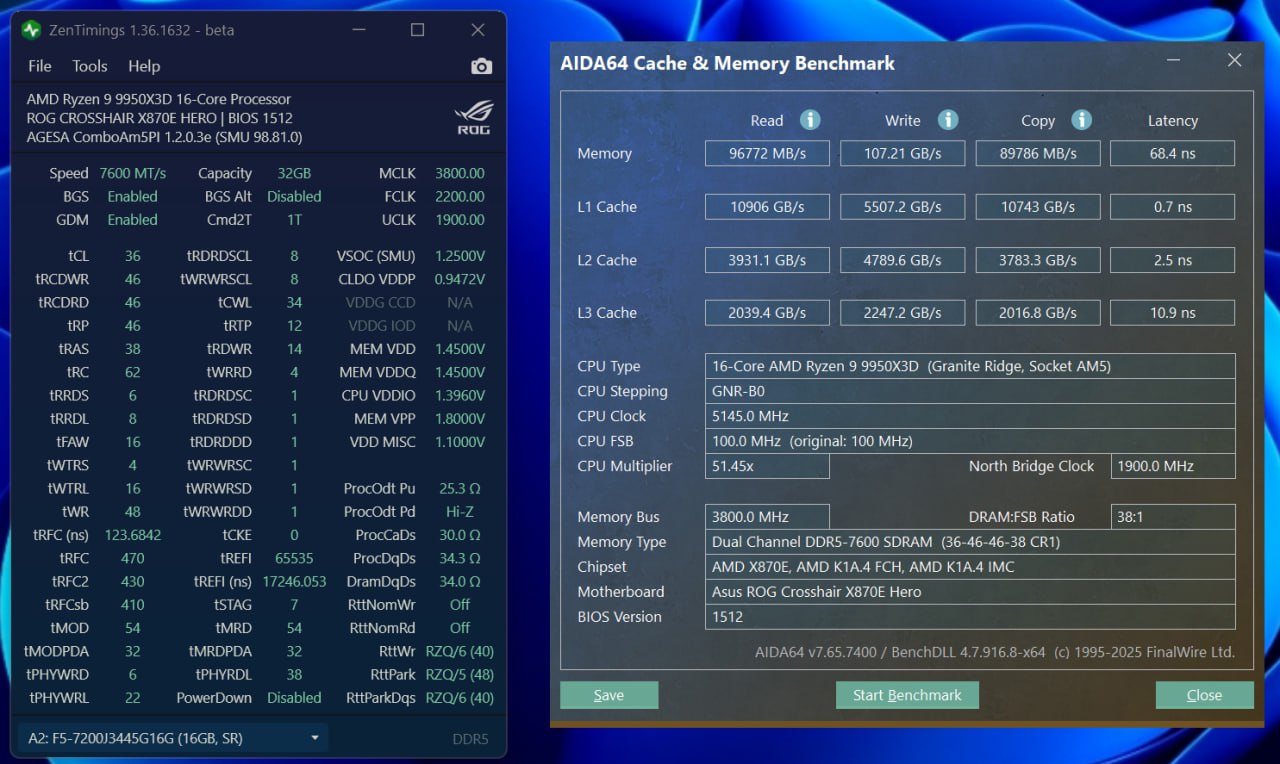The image size is (1280, 764).
Task: Click UCLK value 1900.00
Action: click(x=460, y=220)
